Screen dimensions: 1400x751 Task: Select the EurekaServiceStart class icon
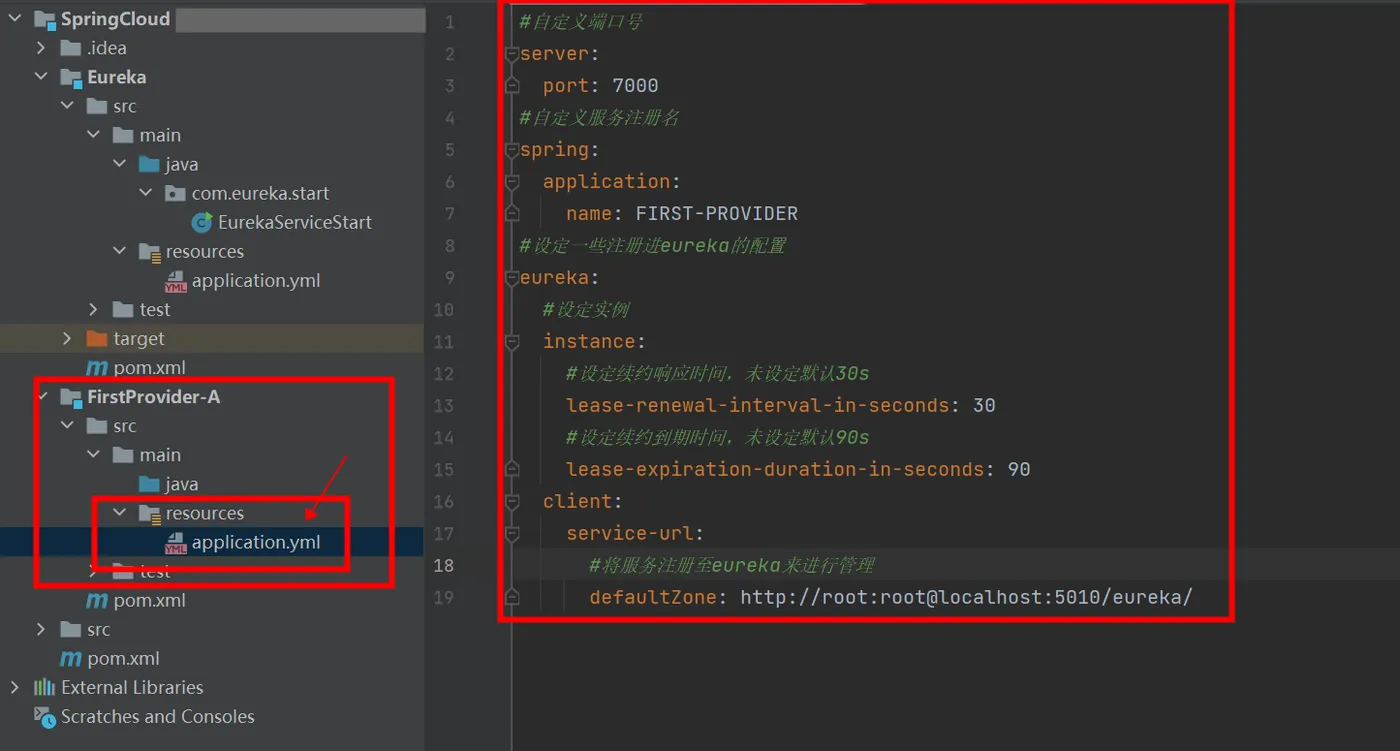tap(202, 222)
